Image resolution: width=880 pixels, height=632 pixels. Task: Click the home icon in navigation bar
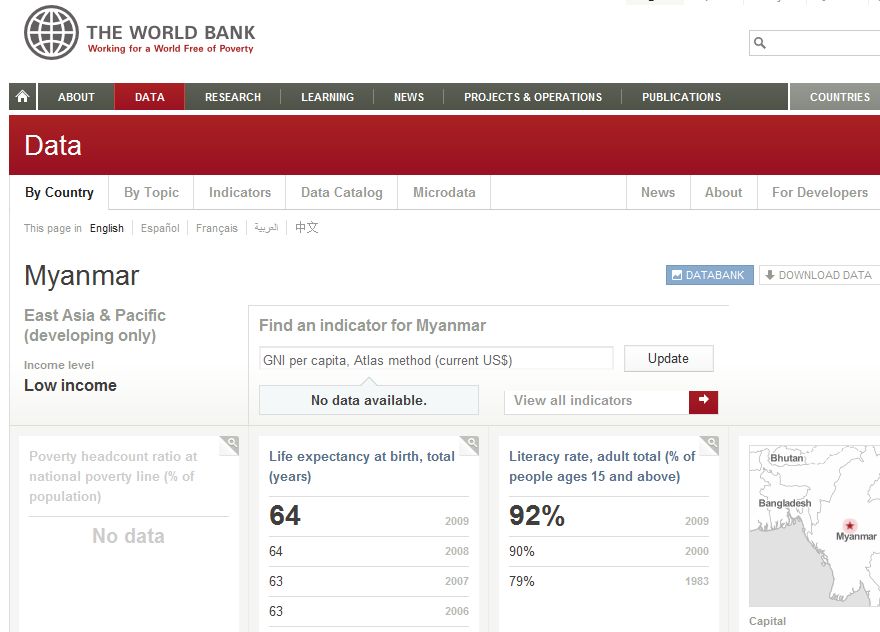(23, 97)
